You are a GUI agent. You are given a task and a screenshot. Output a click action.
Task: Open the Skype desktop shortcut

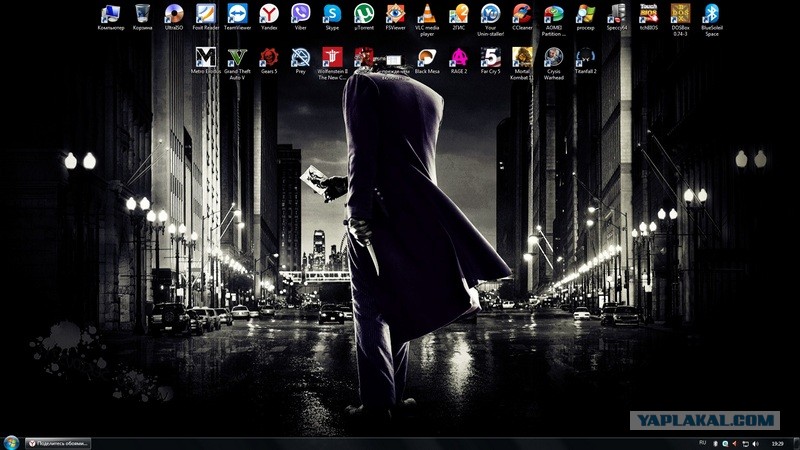(x=332, y=17)
